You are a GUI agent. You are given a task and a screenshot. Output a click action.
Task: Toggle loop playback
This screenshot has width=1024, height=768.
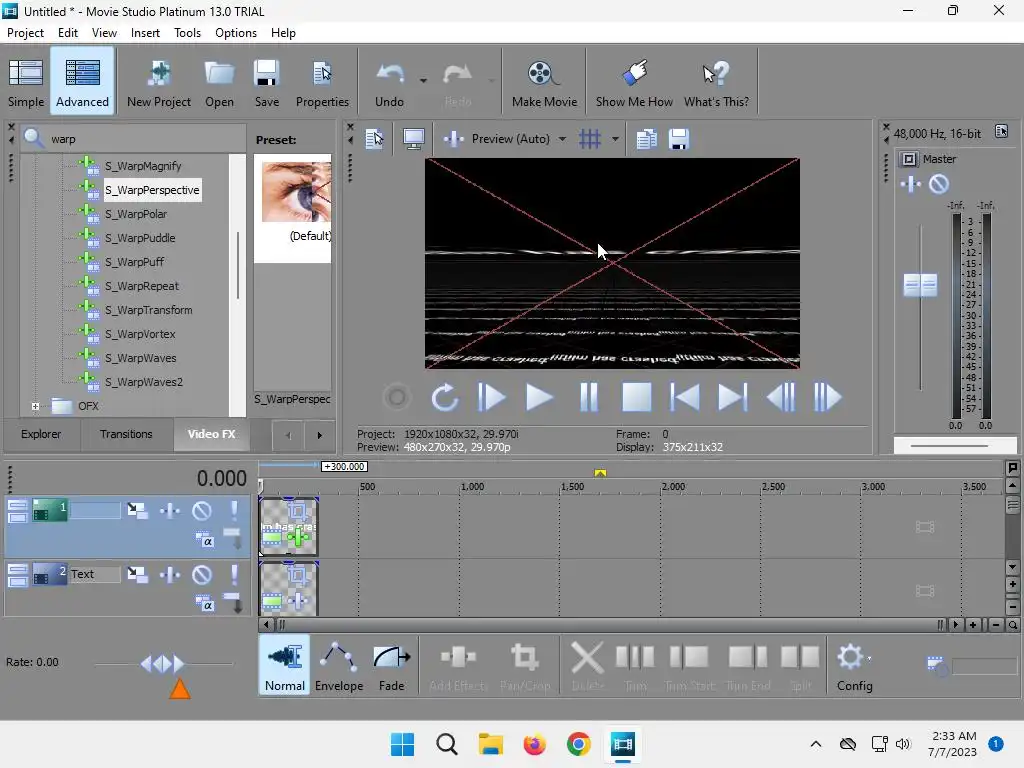point(444,397)
